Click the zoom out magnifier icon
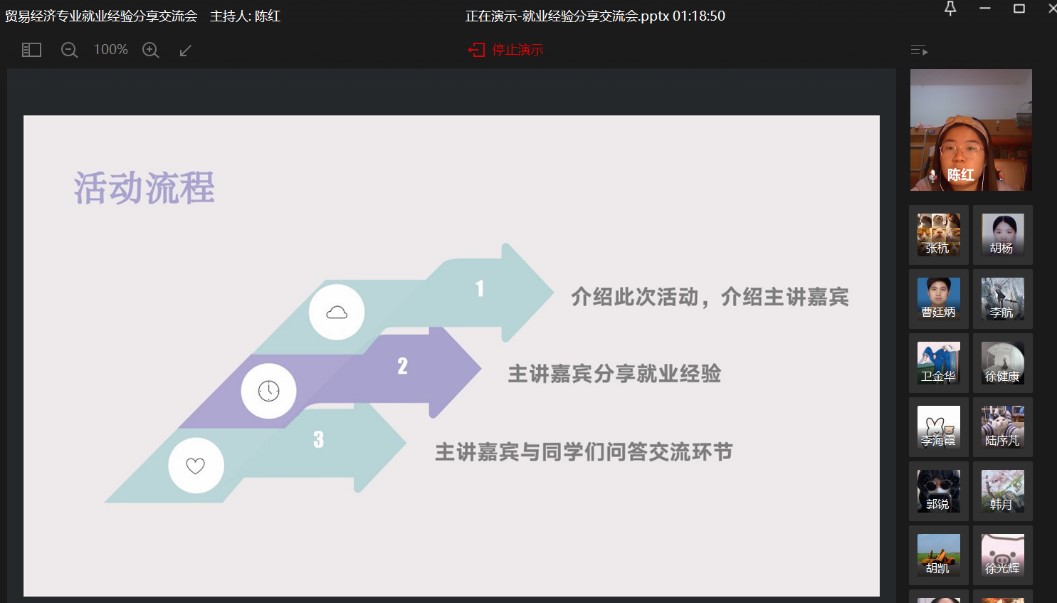Viewport: 1057px width, 603px height. 69,50
